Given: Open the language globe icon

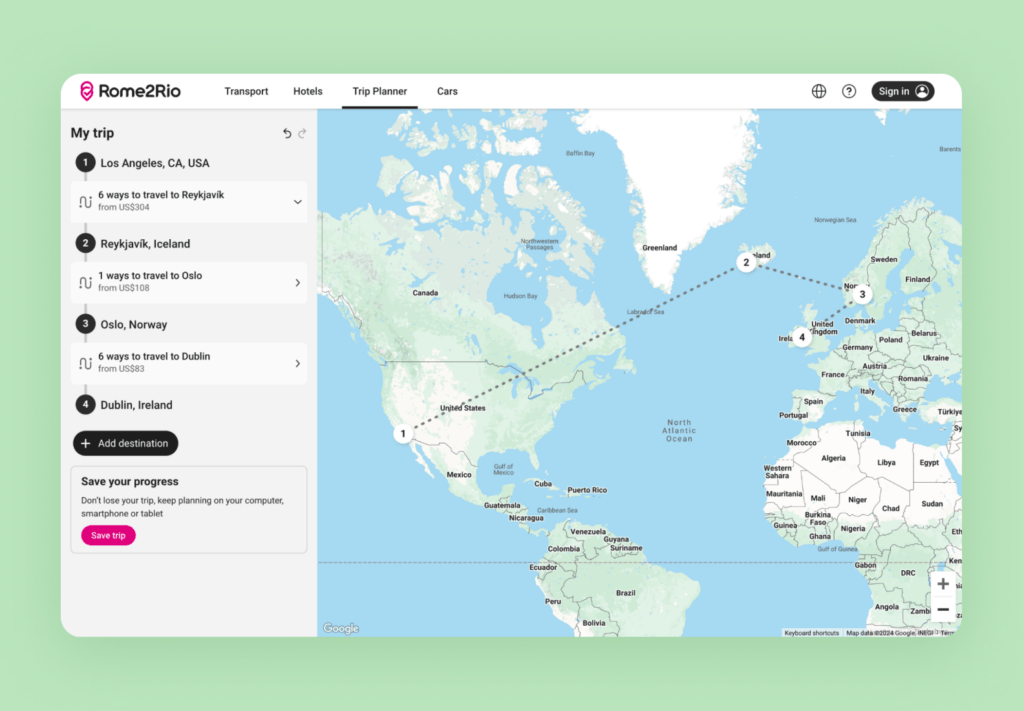Looking at the screenshot, I should [819, 91].
